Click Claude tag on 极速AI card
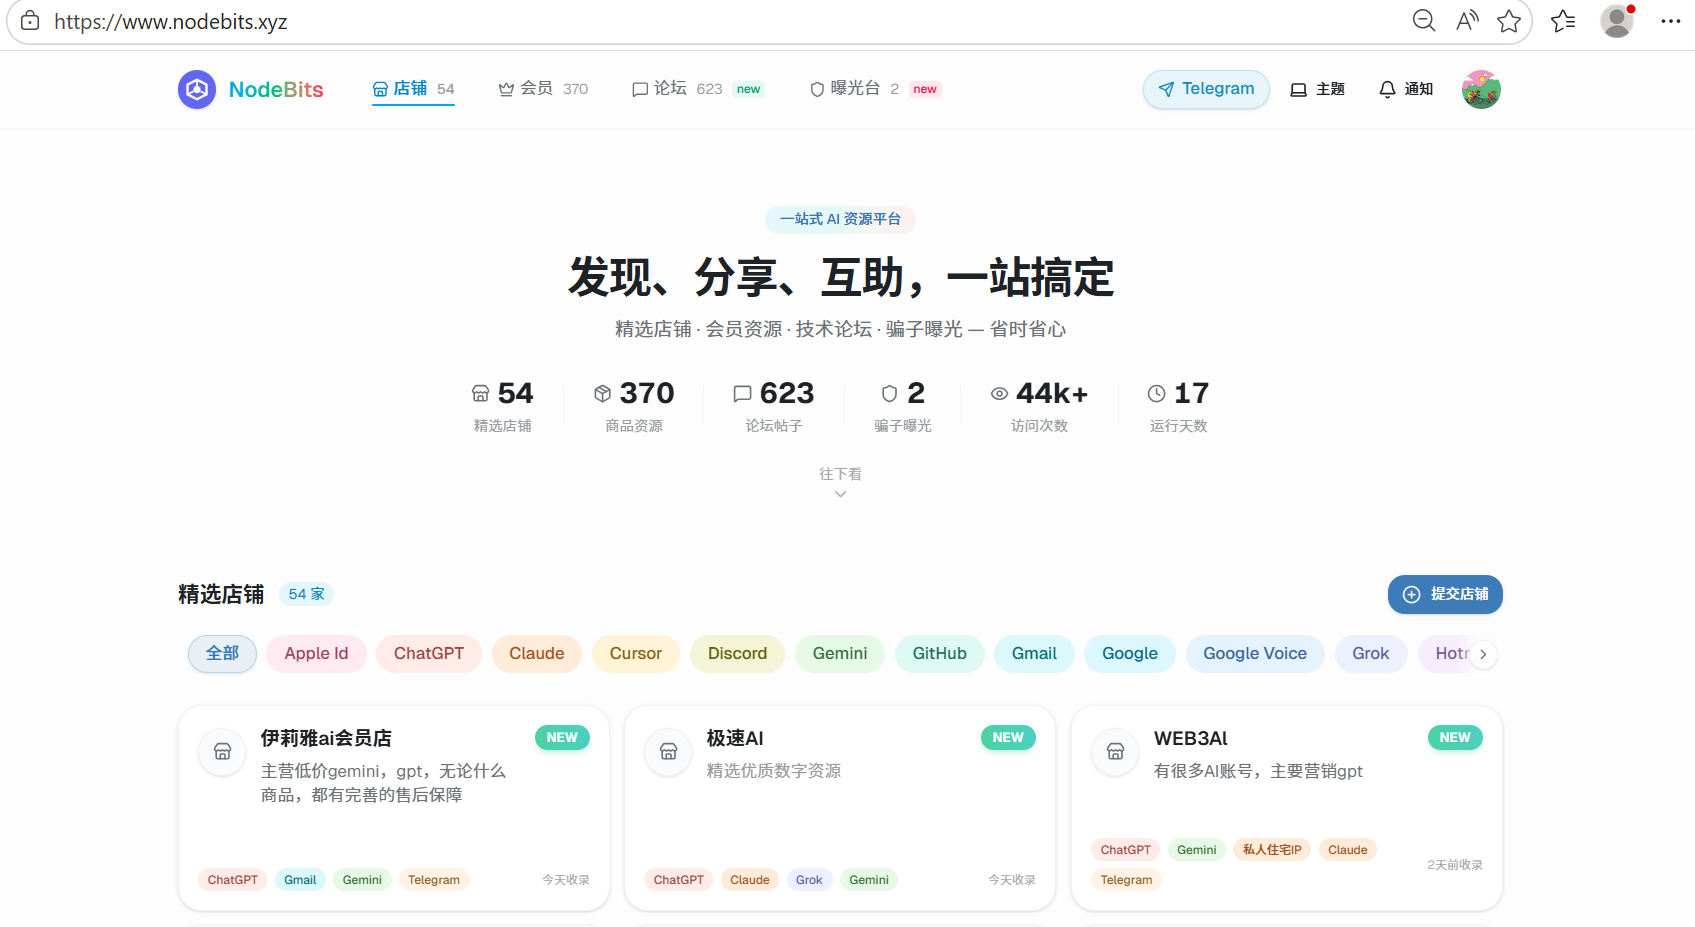The image size is (1695, 927). (x=750, y=880)
